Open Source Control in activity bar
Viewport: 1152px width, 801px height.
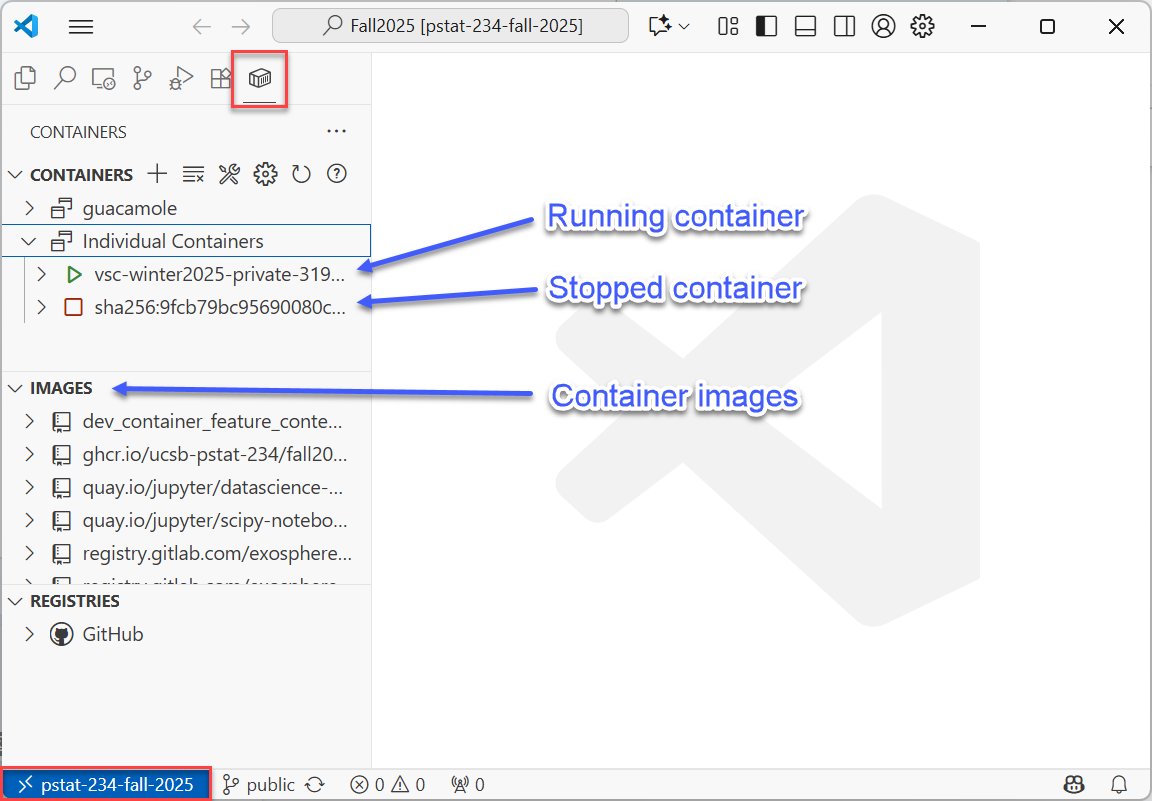[x=142, y=78]
